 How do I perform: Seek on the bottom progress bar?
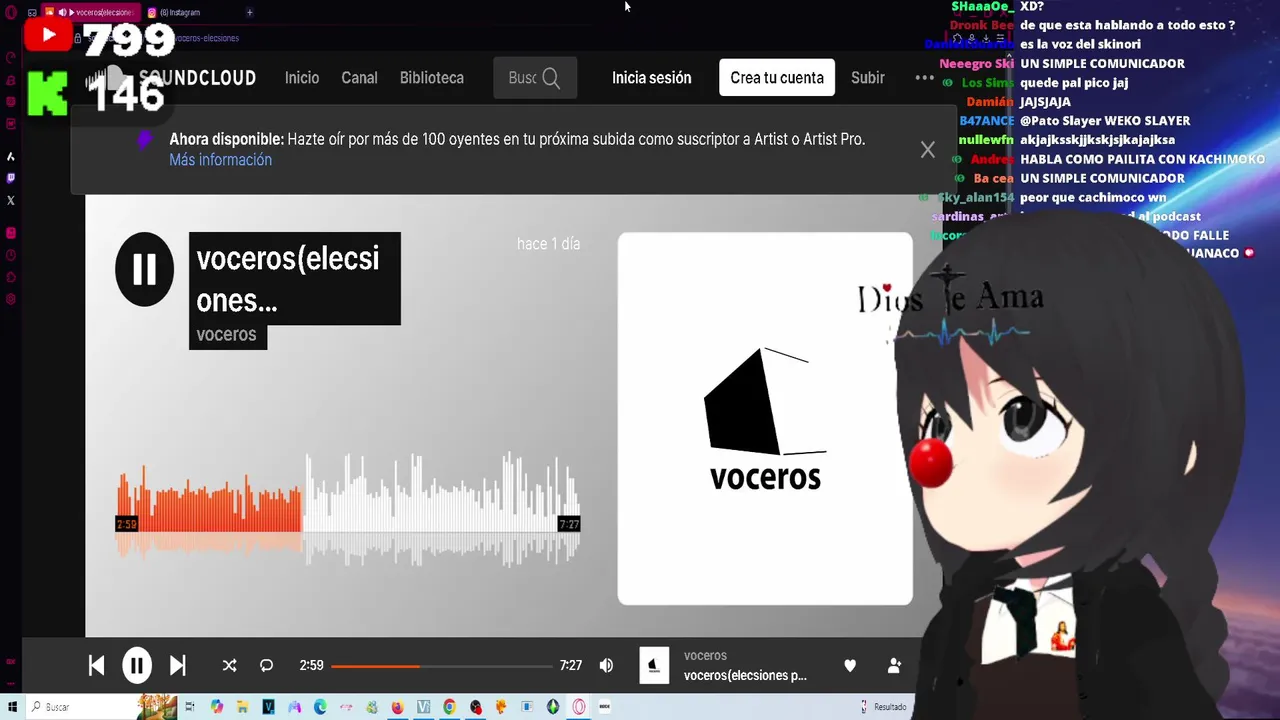click(x=441, y=666)
